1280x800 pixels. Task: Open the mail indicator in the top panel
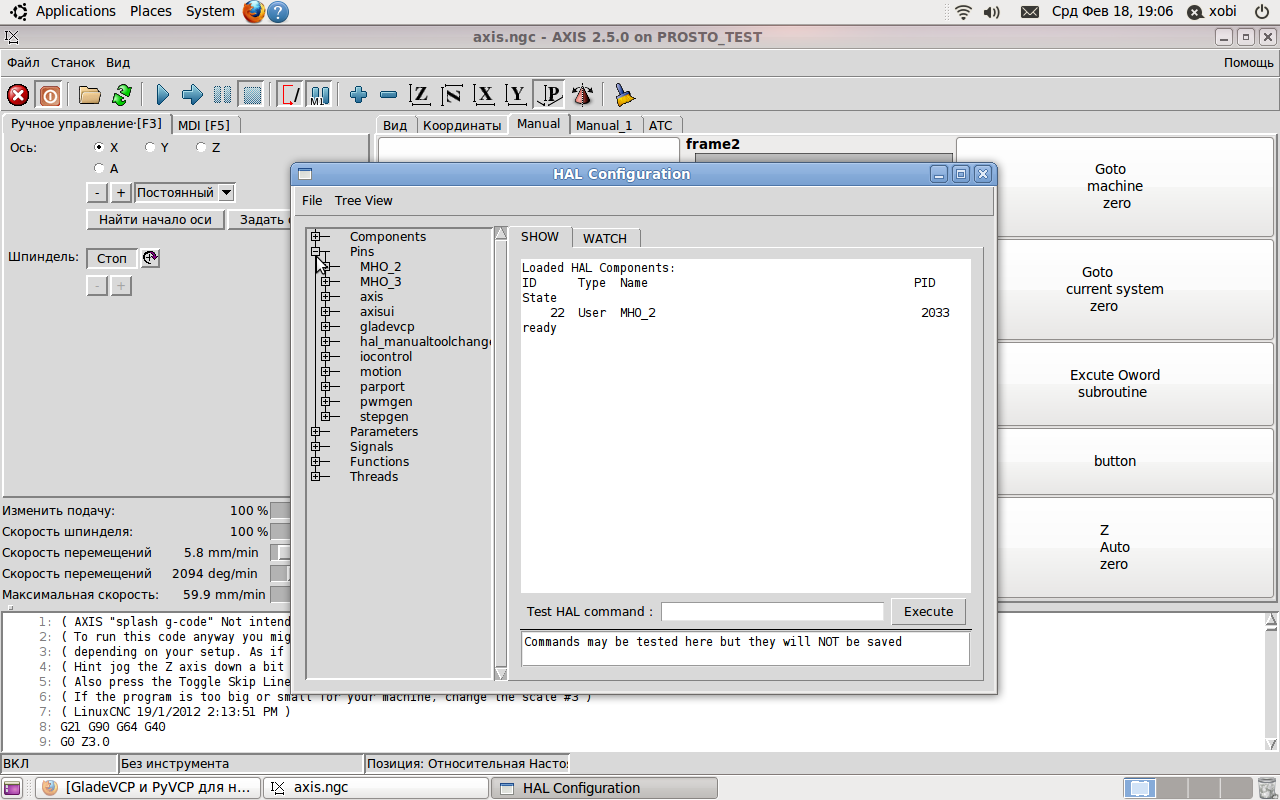(1029, 12)
